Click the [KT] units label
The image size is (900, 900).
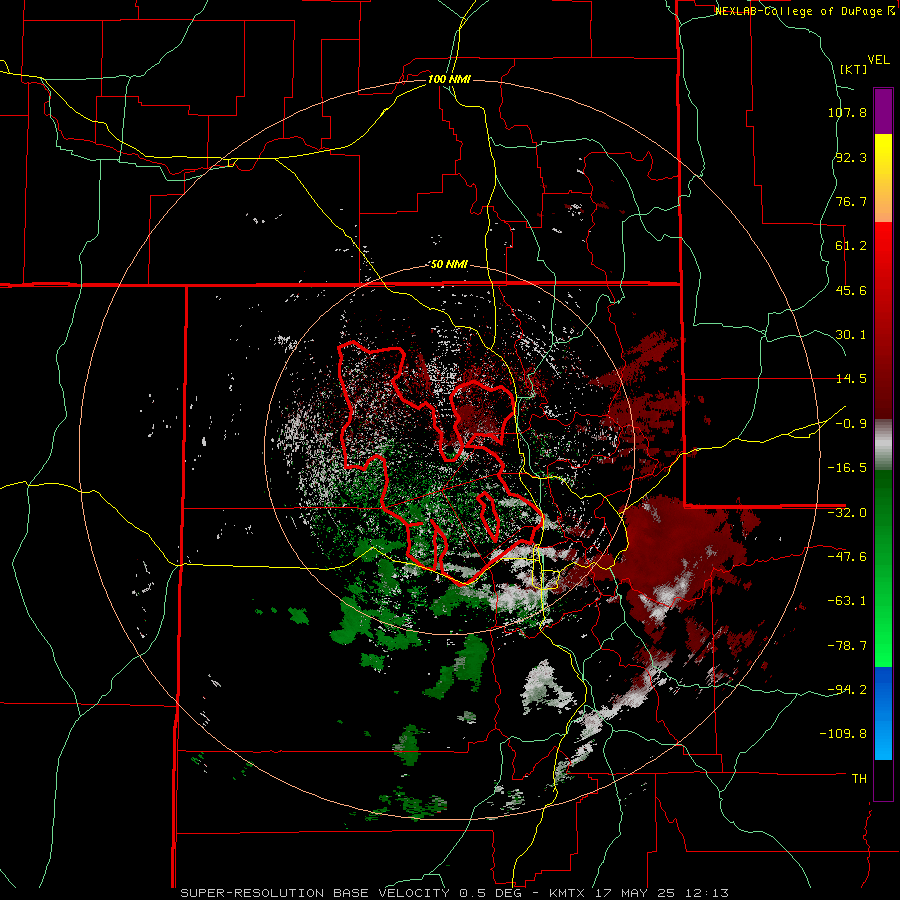pyautogui.click(x=853, y=69)
